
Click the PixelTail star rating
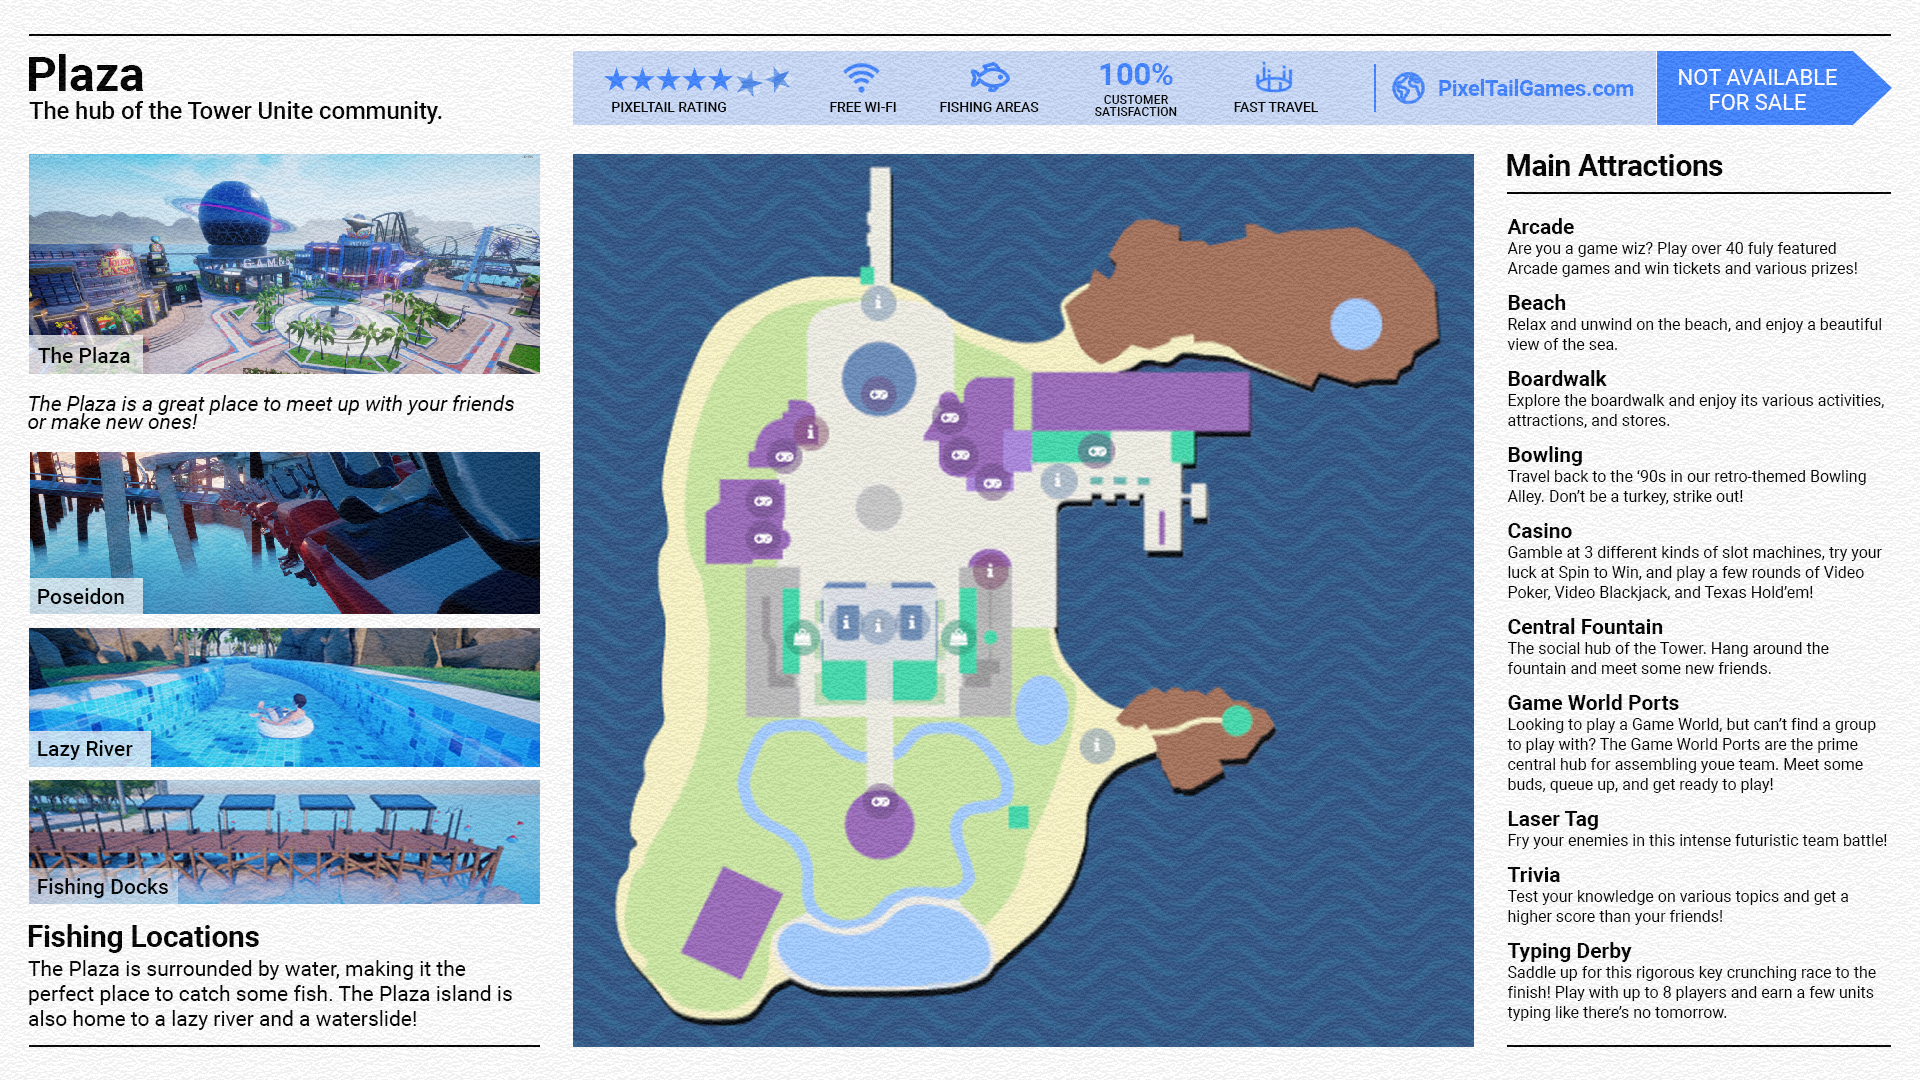pos(696,80)
